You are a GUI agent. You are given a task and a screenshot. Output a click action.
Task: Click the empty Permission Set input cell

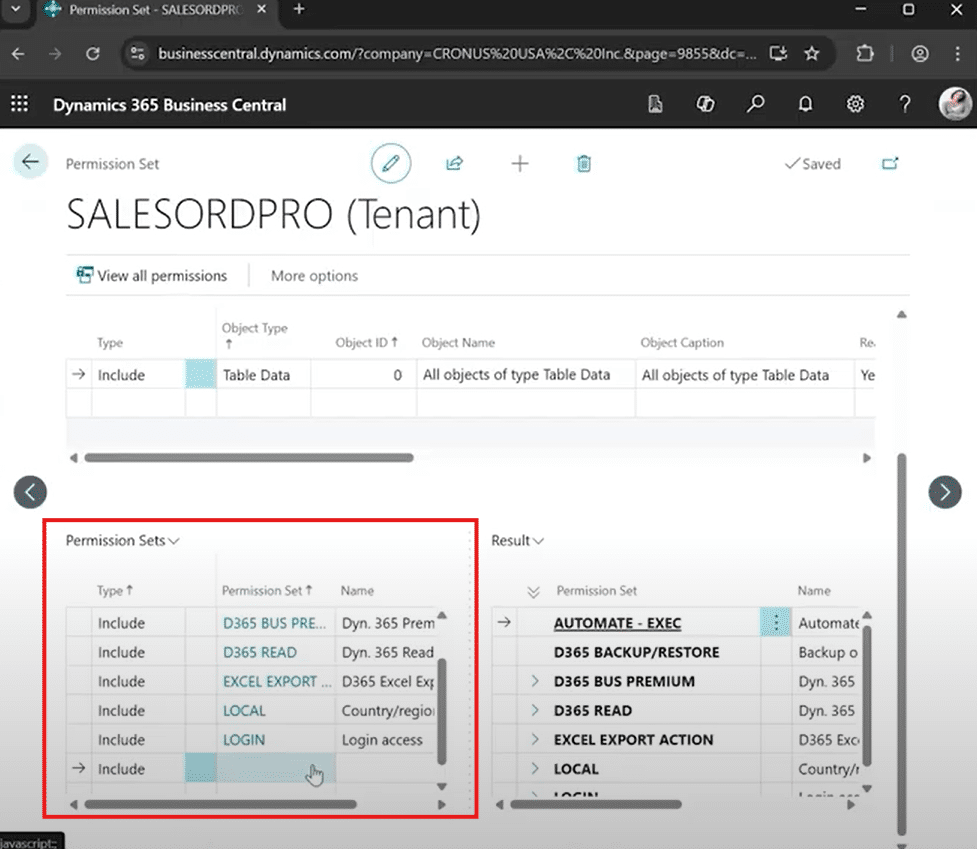click(275, 769)
